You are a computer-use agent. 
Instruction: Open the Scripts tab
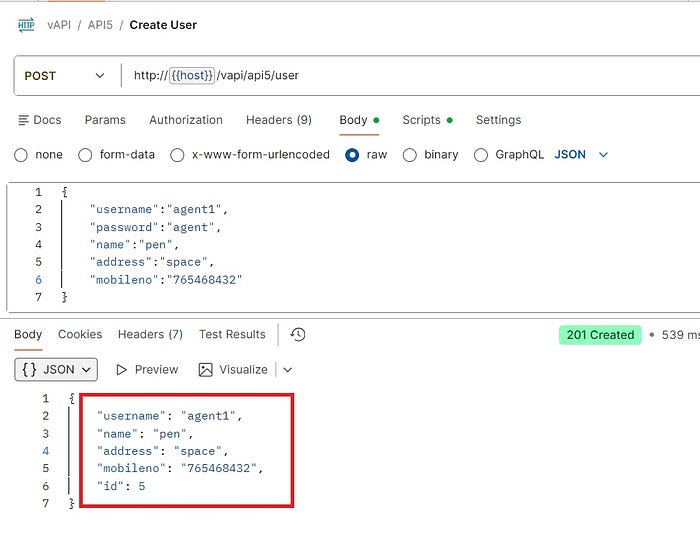[x=427, y=120]
